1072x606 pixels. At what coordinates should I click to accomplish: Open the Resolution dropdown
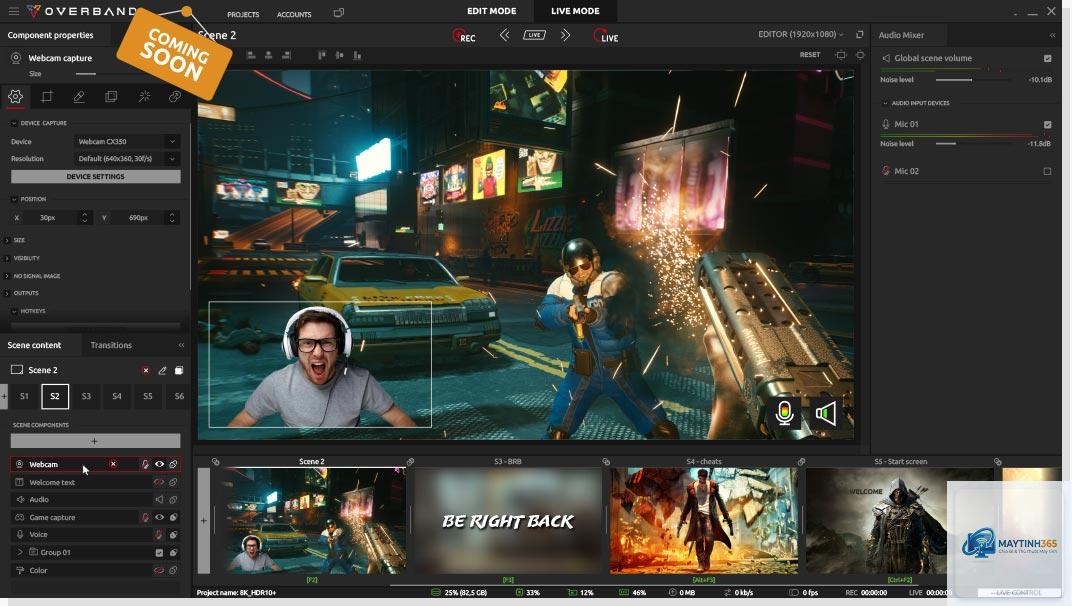point(127,159)
